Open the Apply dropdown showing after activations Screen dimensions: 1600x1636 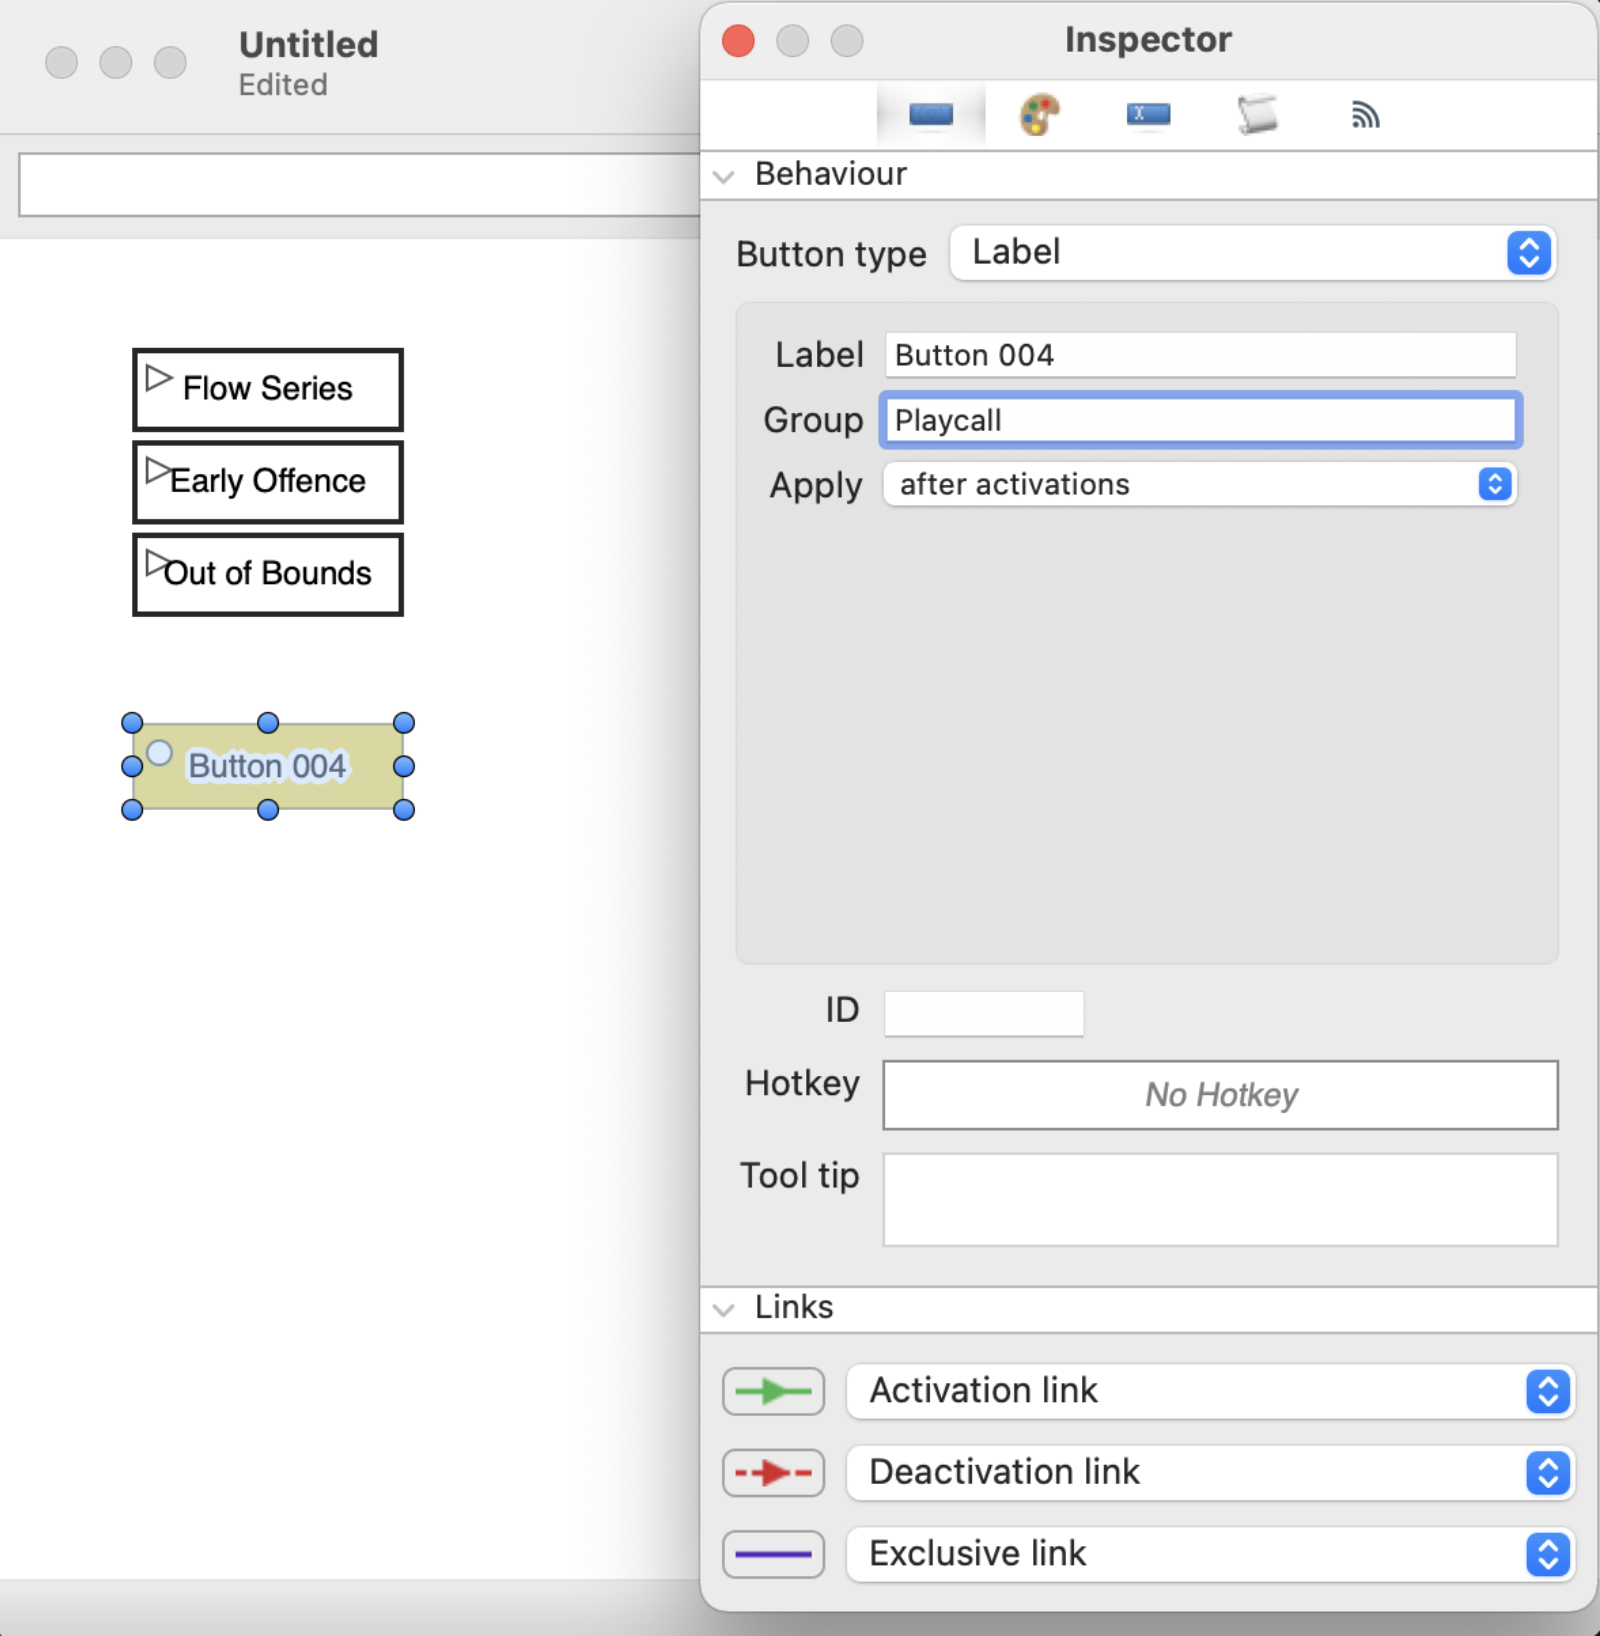pos(1494,485)
